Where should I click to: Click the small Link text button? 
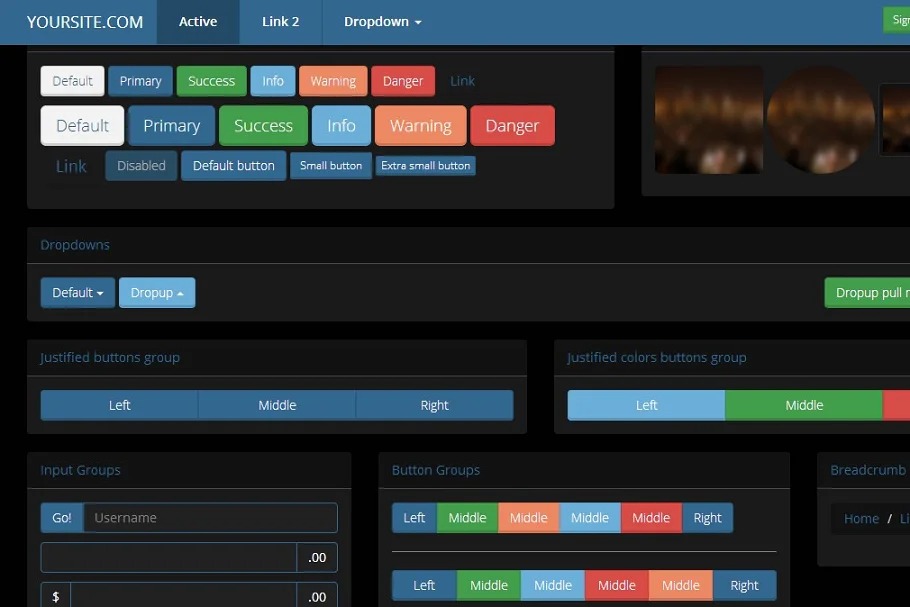click(462, 81)
